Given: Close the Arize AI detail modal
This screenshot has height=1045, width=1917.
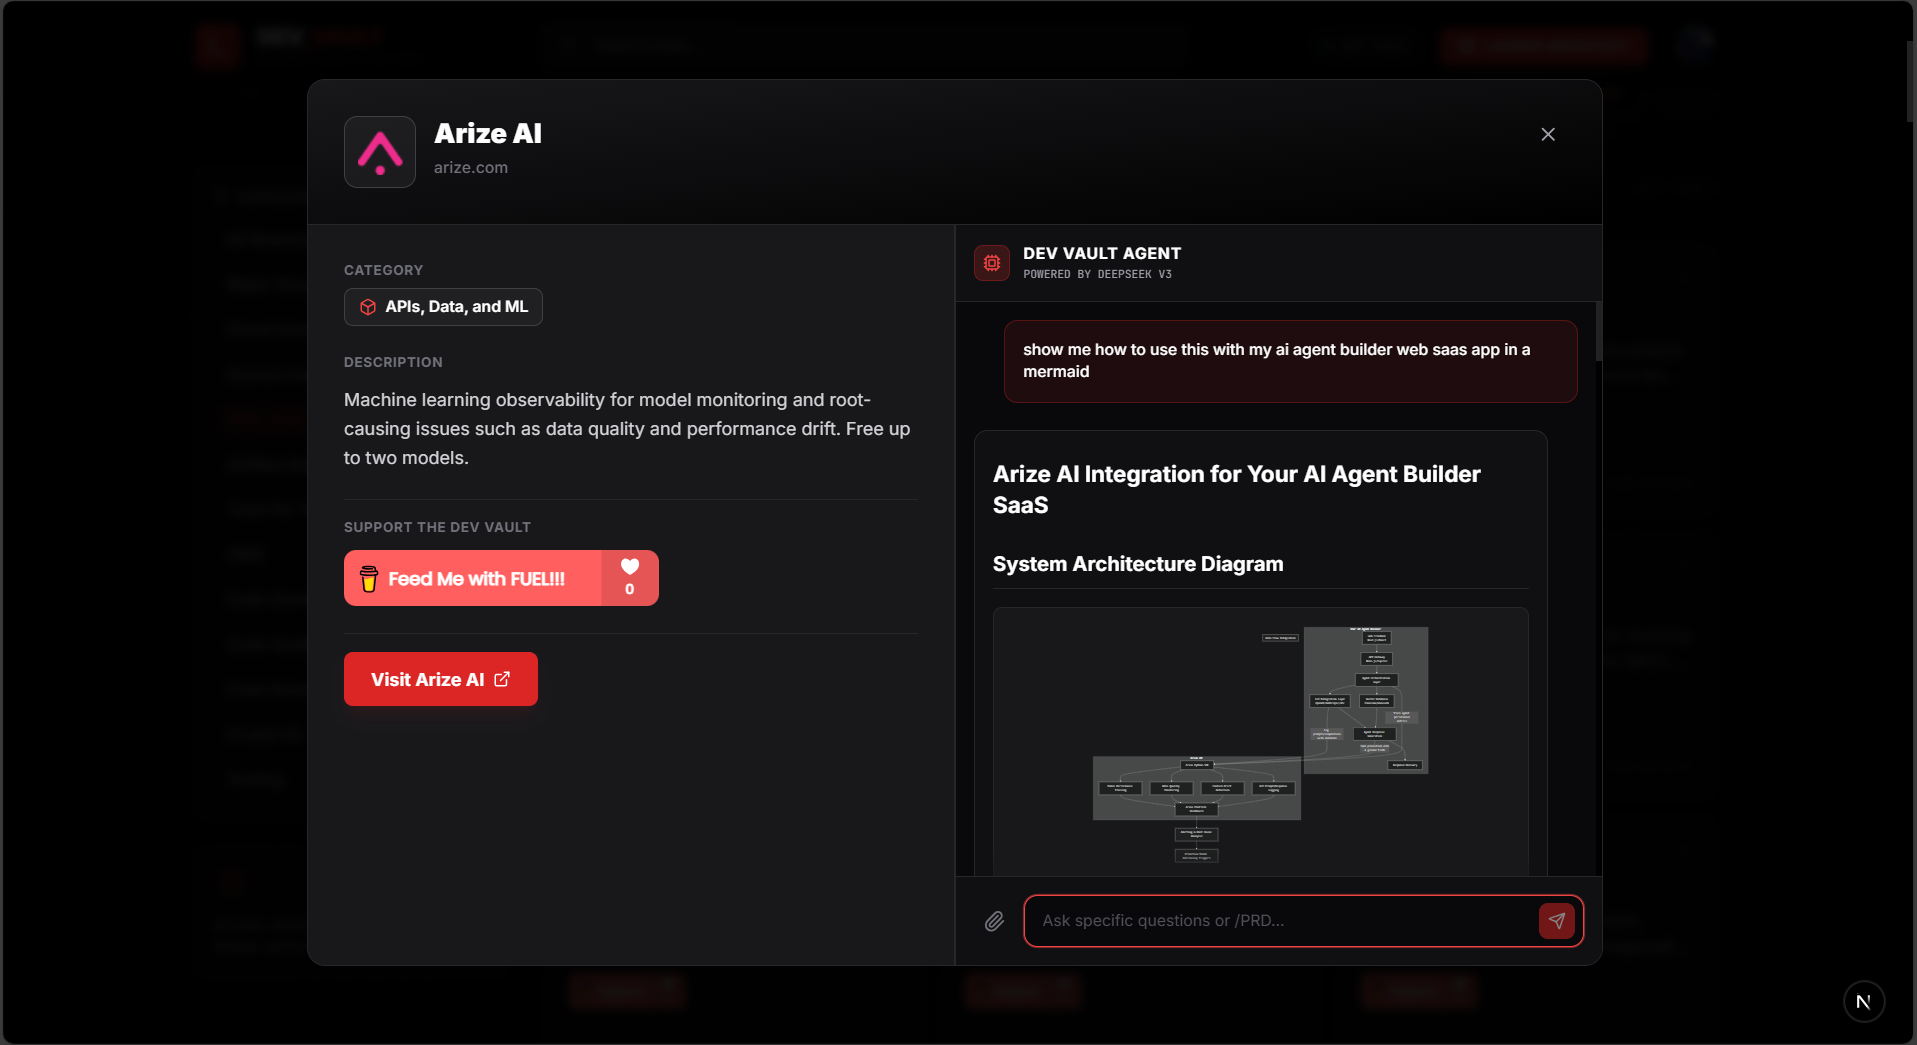Looking at the screenshot, I should (x=1547, y=134).
